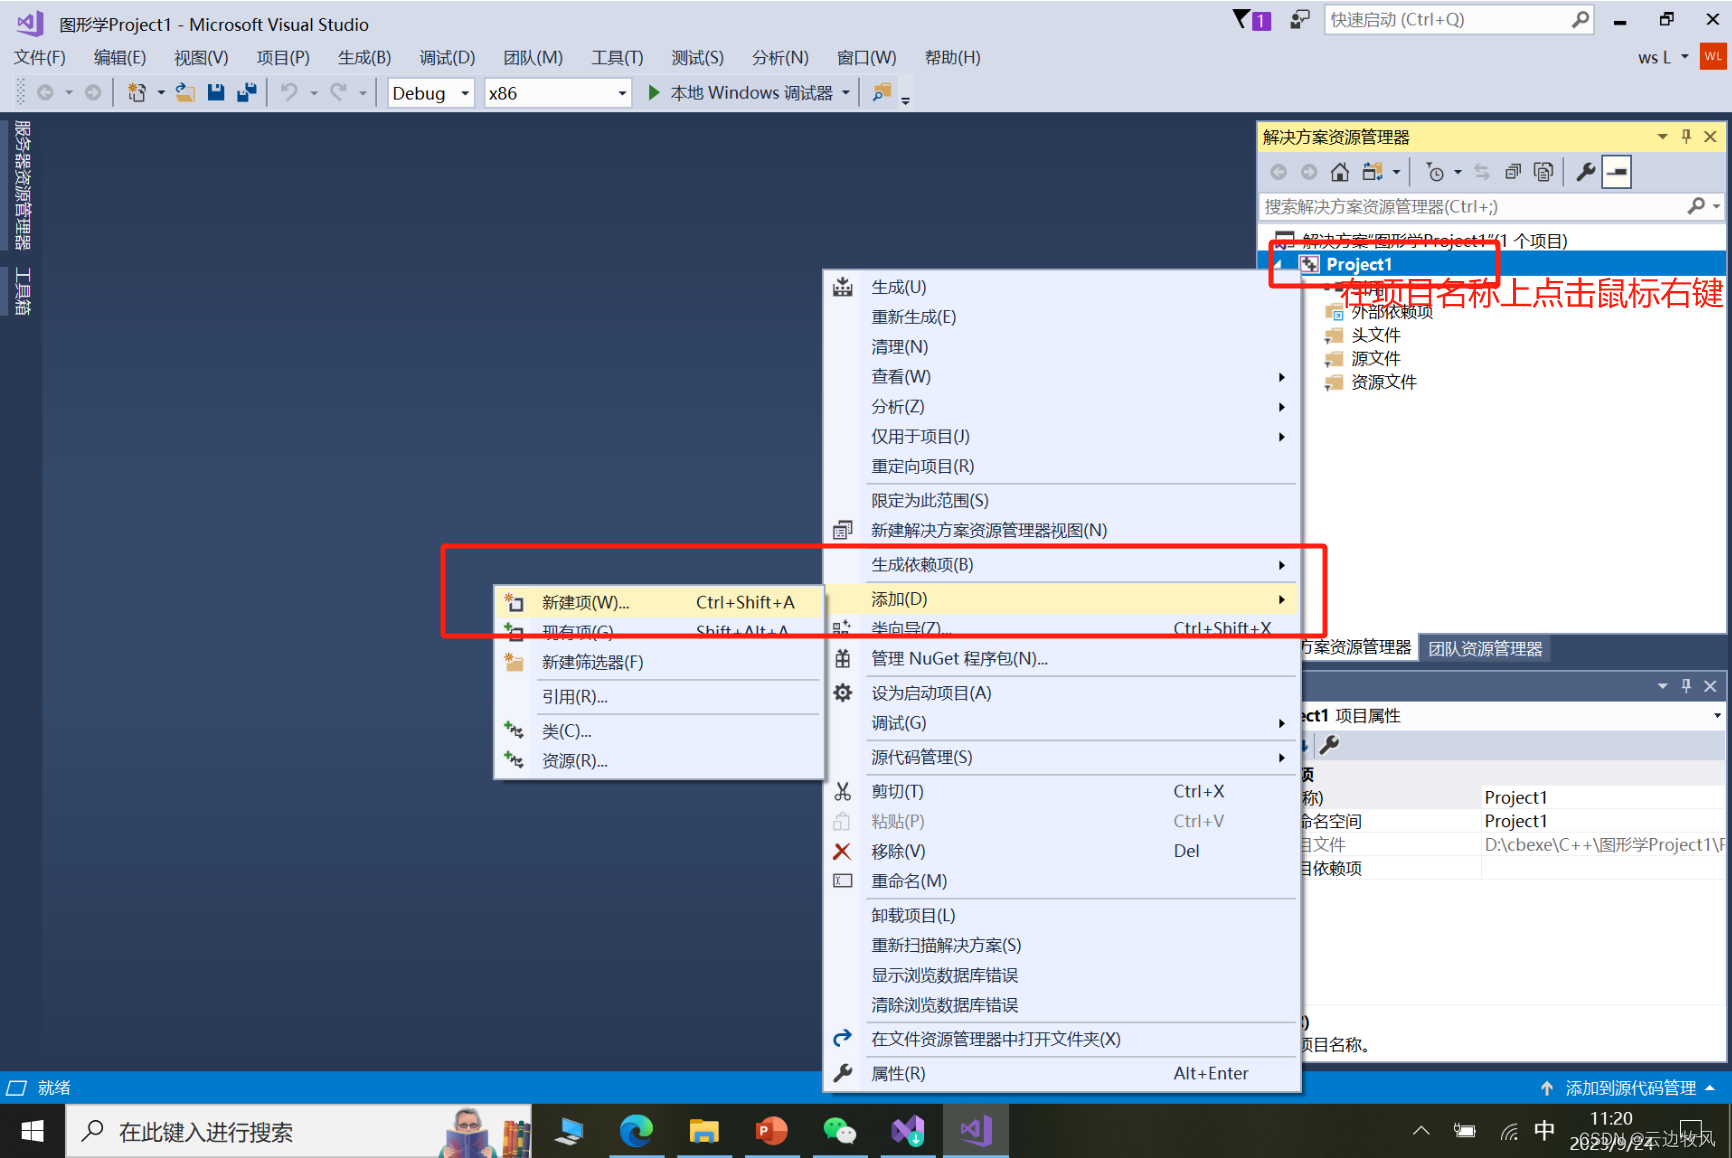Choose 重新生成(E) from context menu

[x=1061, y=317]
